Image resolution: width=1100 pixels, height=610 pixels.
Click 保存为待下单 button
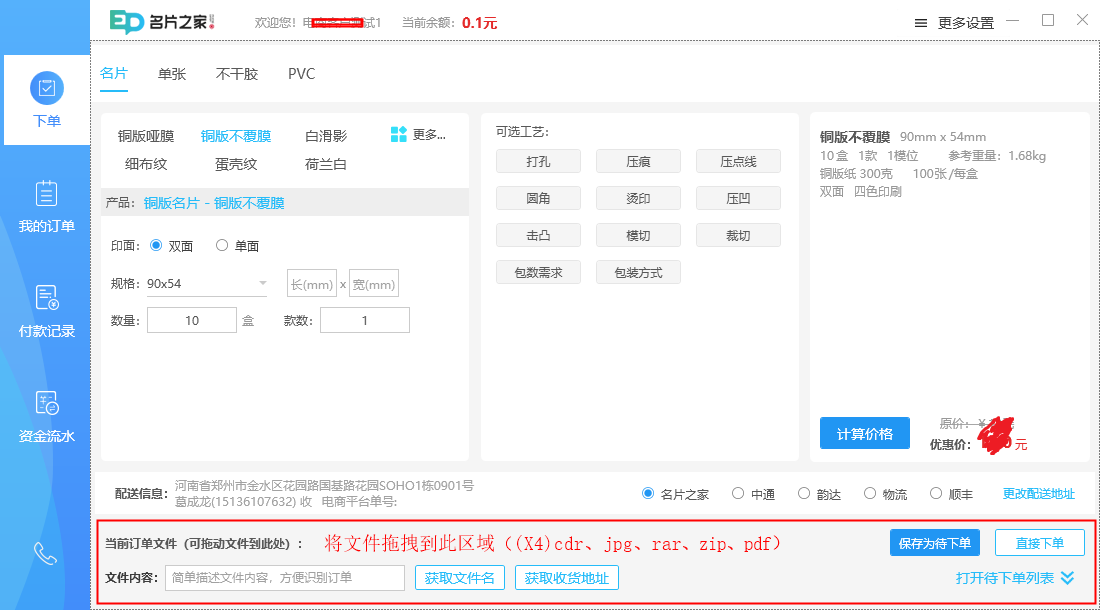pyautogui.click(x=934, y=543)
